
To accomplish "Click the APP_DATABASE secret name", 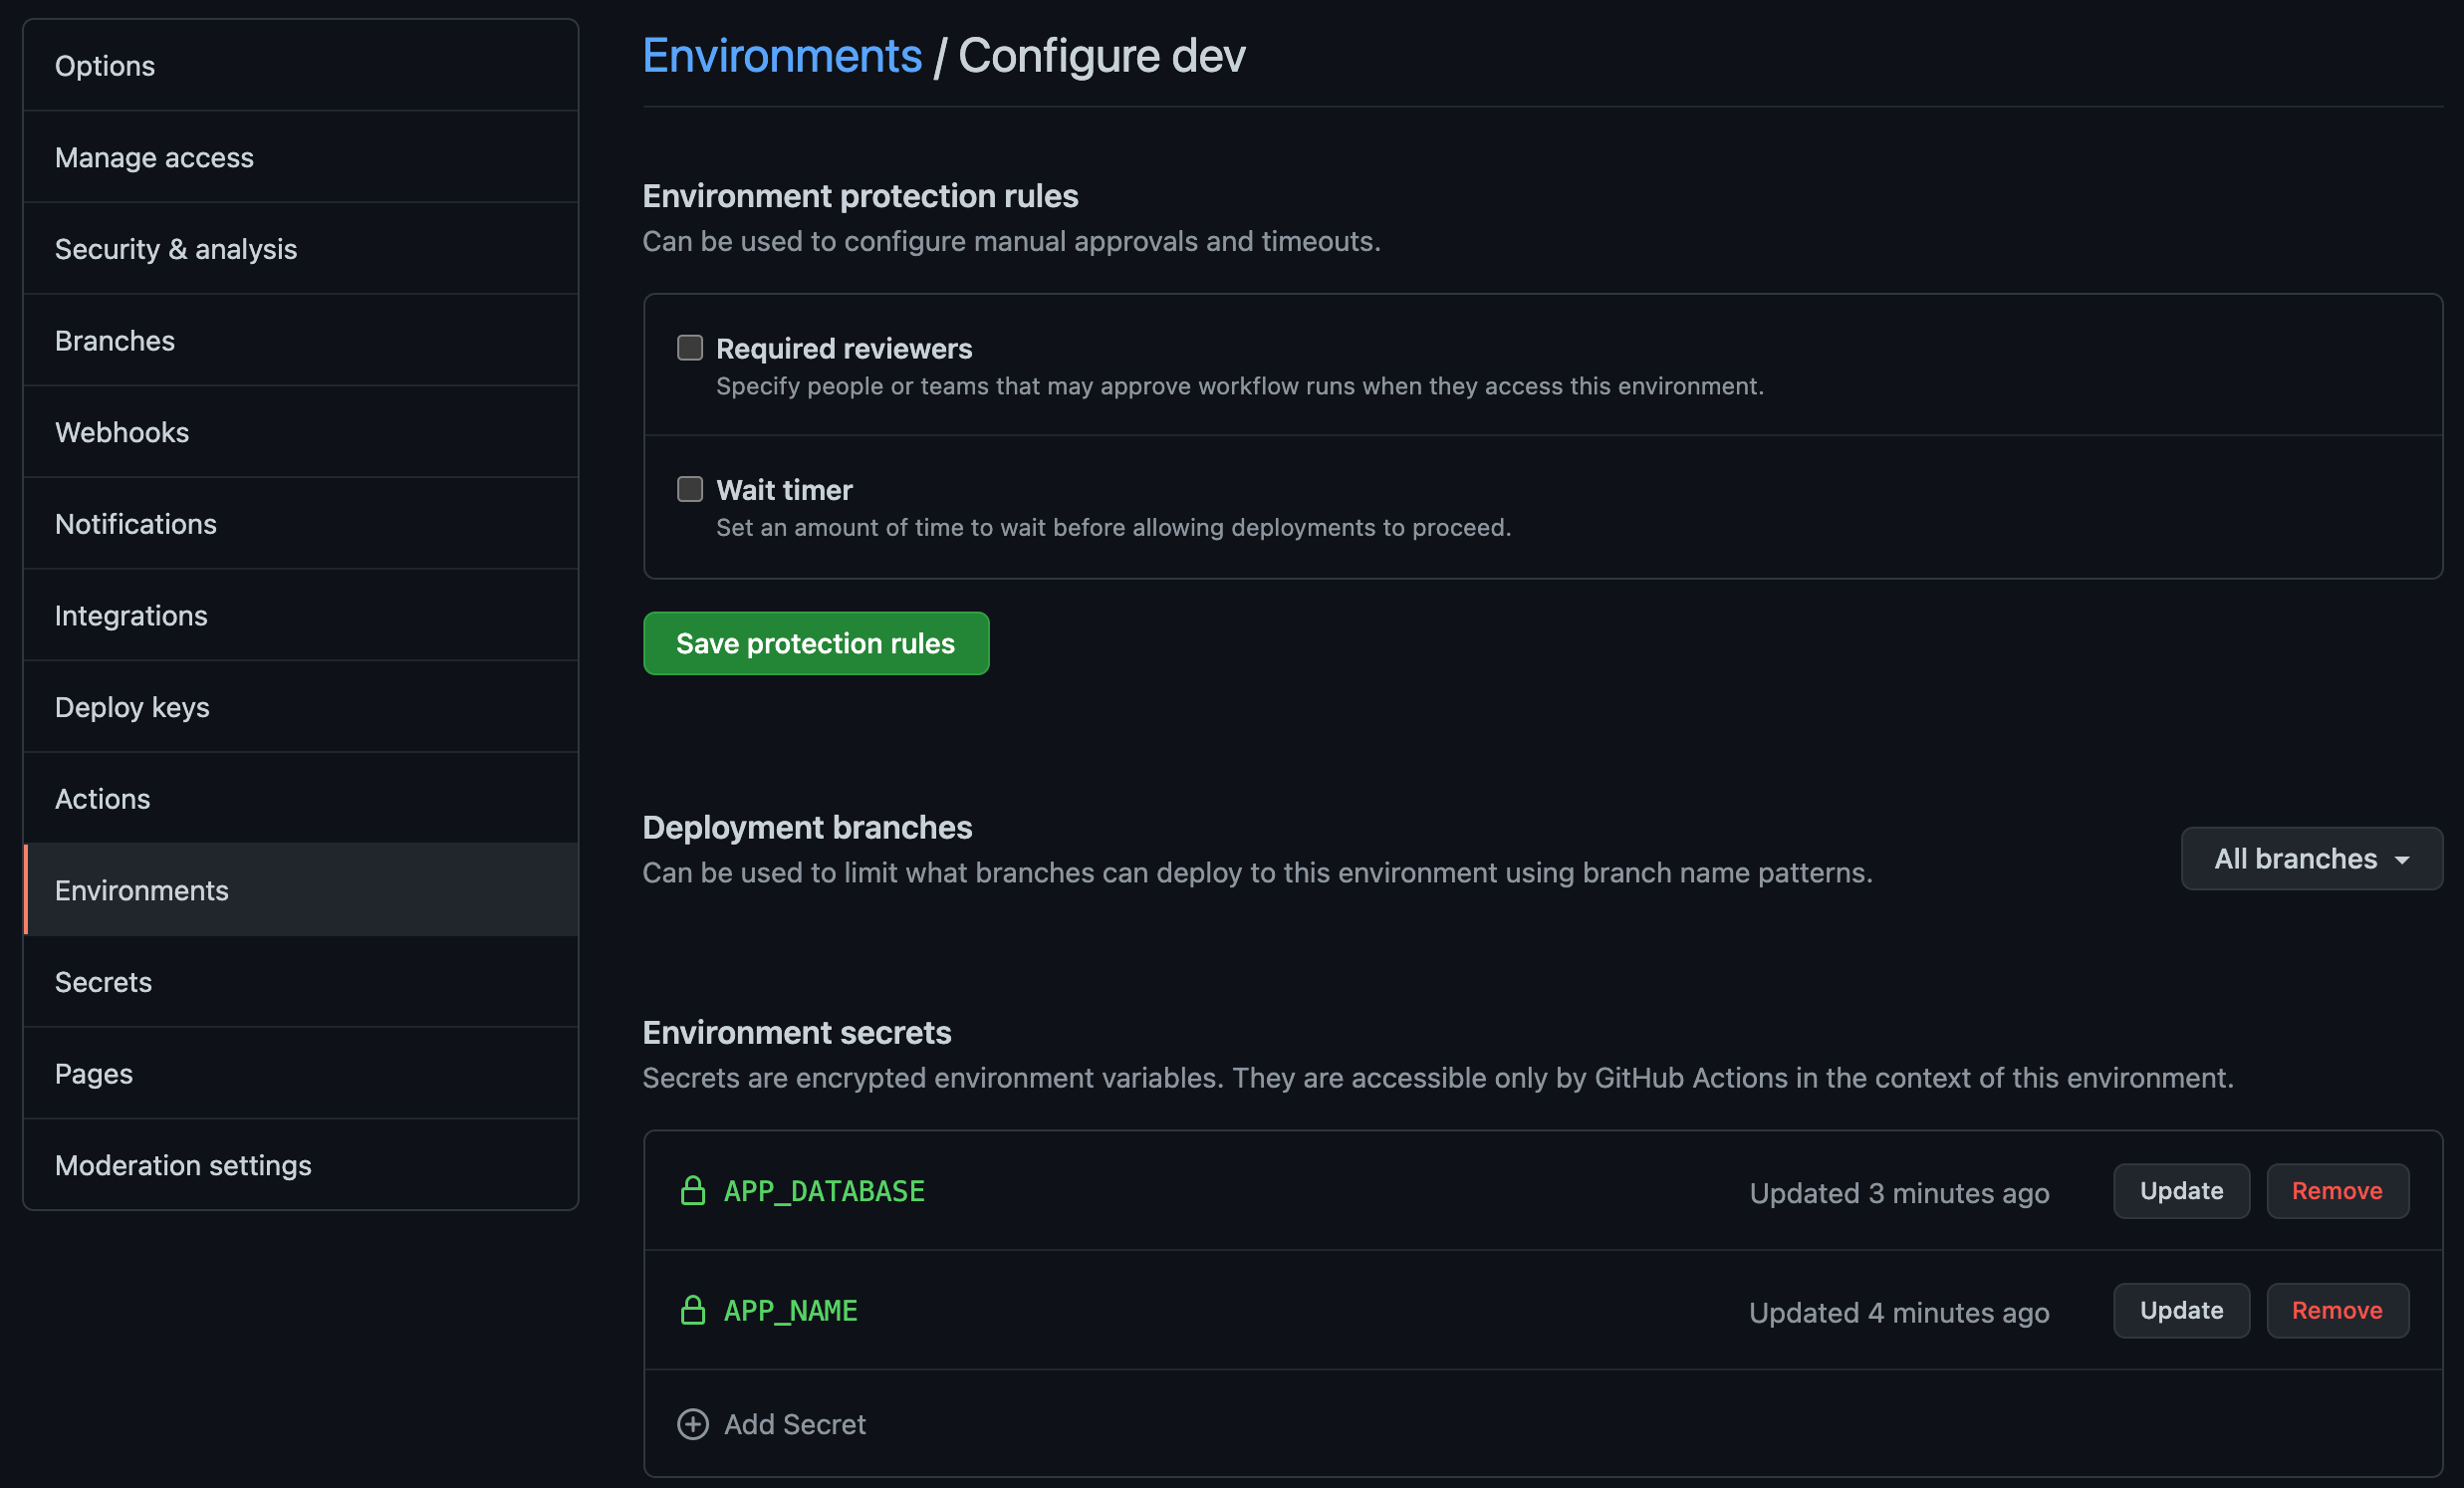I will pos(824,1191).
